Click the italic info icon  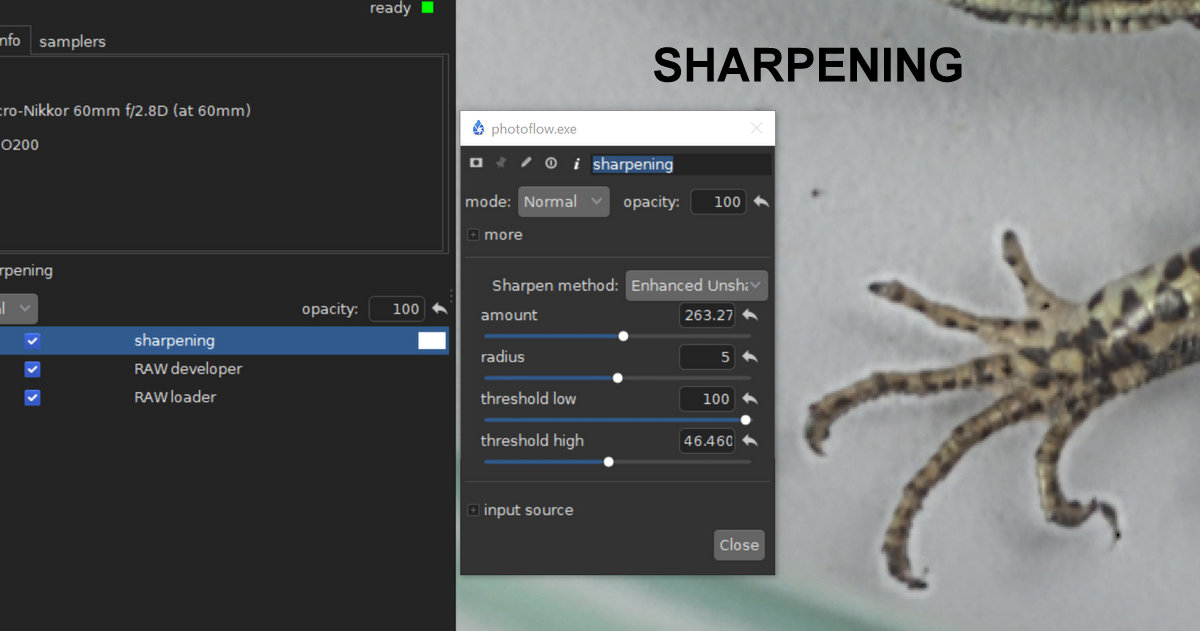[x=576, y=164]
